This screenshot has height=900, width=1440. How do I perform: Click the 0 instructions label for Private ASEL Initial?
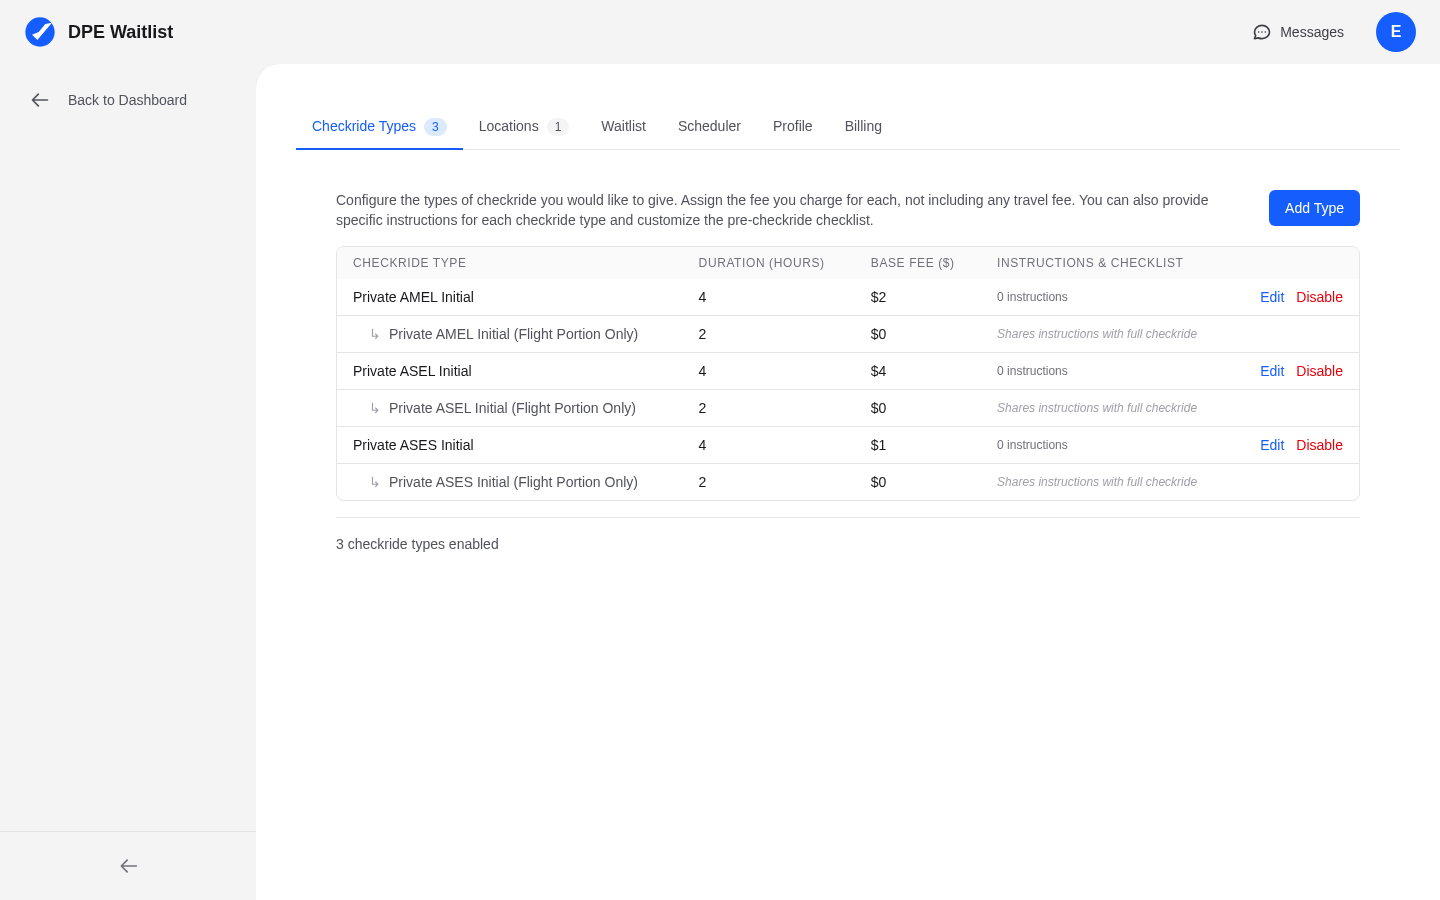point(1032,371)
